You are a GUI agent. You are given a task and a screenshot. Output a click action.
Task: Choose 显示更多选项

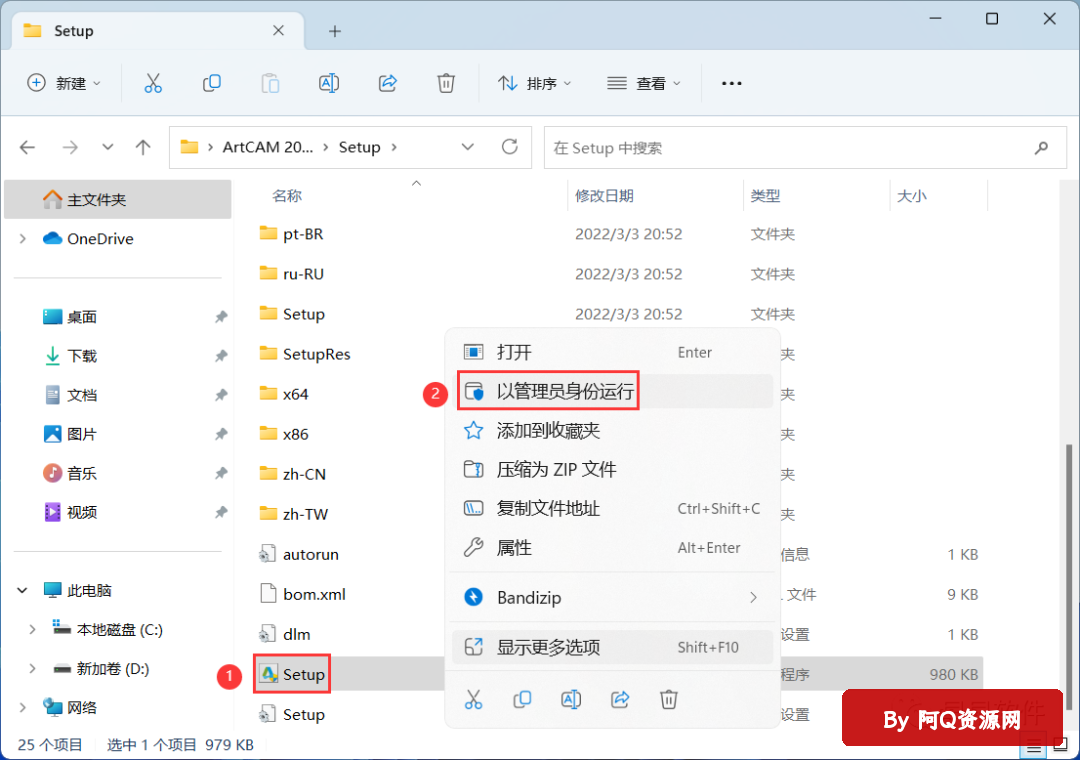click(x=612, y=647)
